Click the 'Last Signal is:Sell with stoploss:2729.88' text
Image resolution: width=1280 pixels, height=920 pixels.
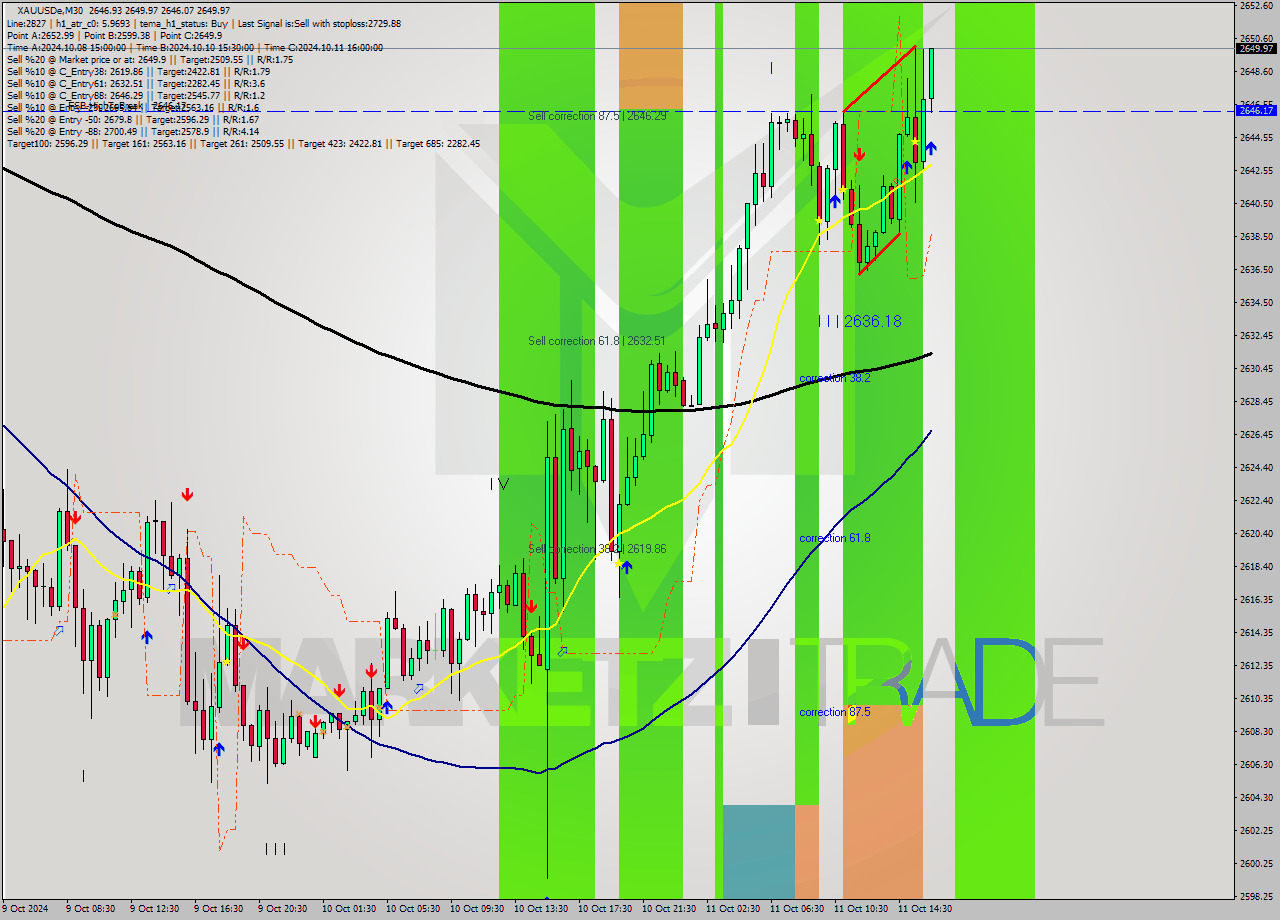pyautogui.click(x=318, y=23)
